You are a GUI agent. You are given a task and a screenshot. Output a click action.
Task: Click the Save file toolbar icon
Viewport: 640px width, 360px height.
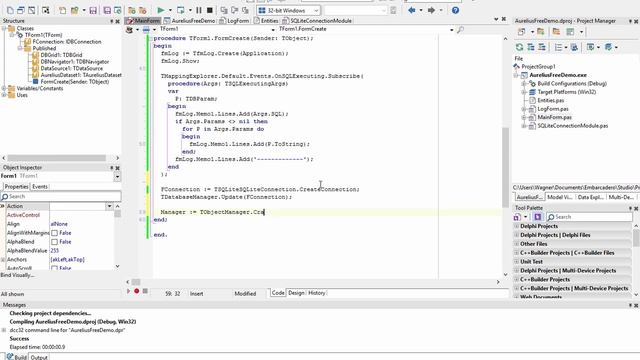(93, 10)
